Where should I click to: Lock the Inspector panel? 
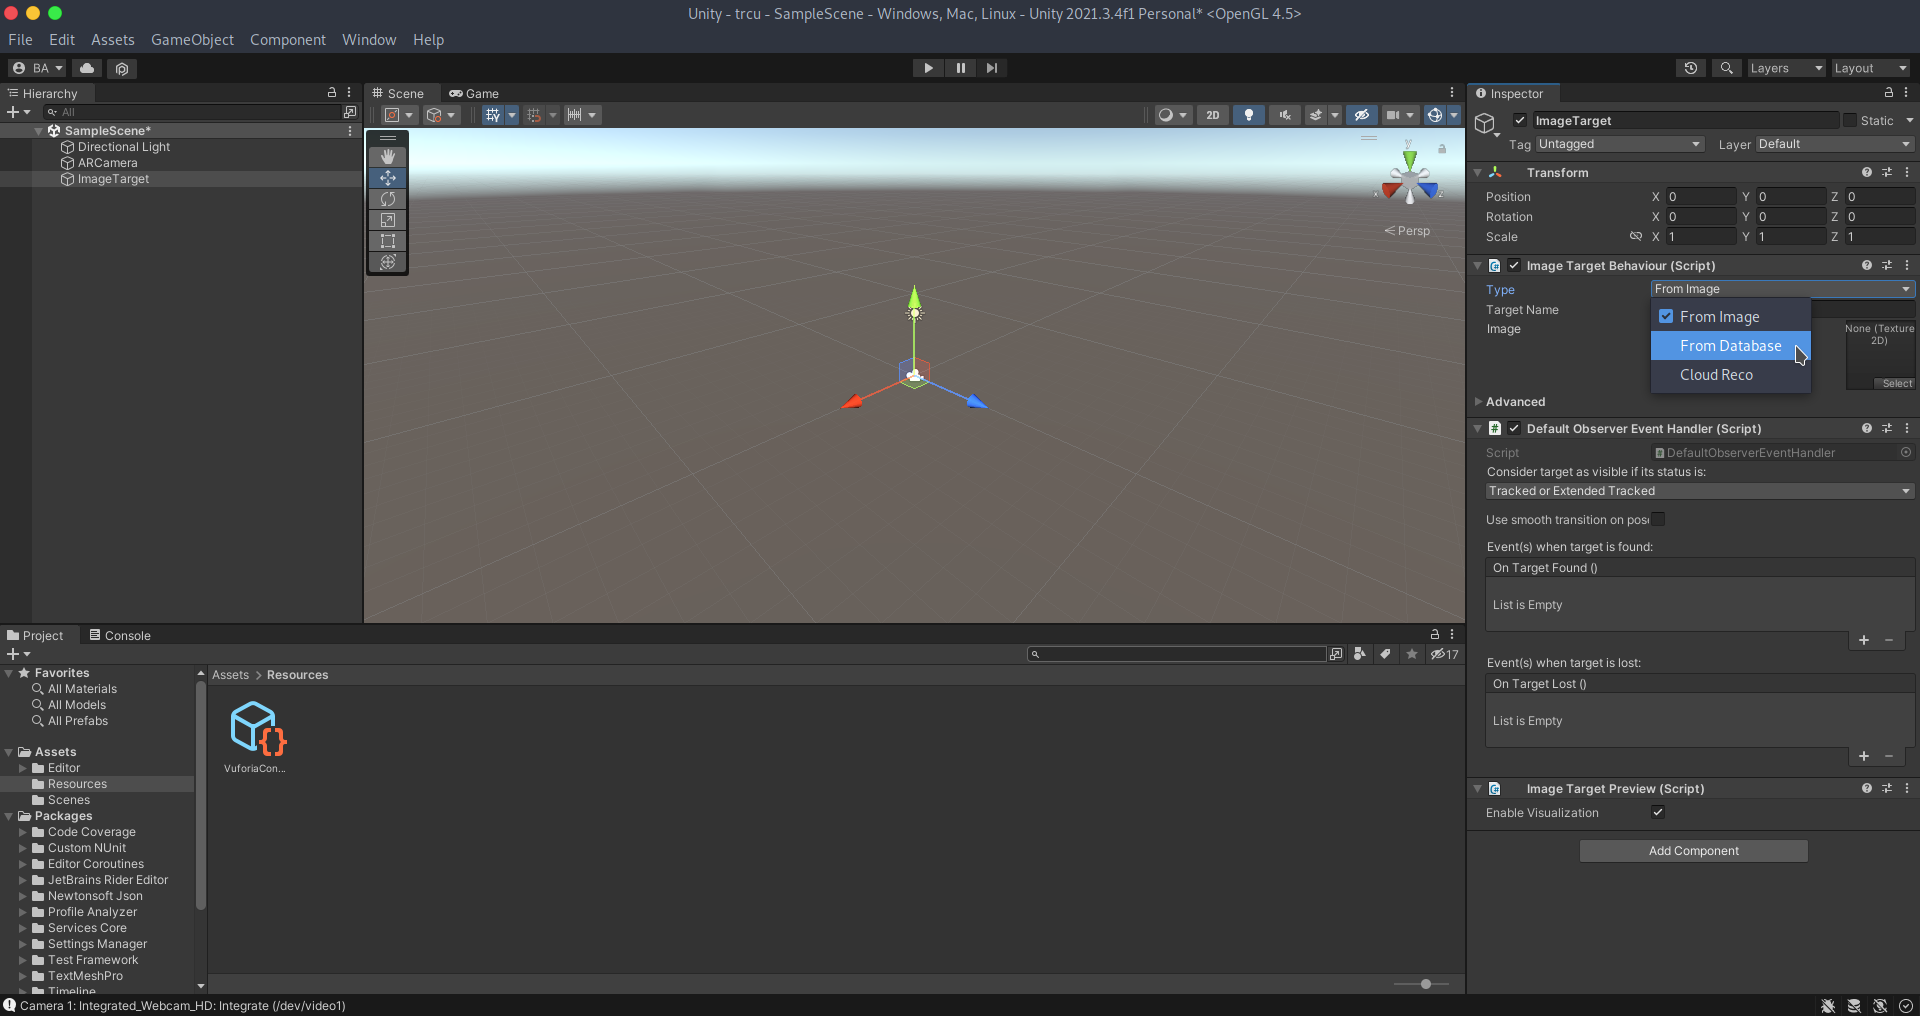[x=1888, y=92]
